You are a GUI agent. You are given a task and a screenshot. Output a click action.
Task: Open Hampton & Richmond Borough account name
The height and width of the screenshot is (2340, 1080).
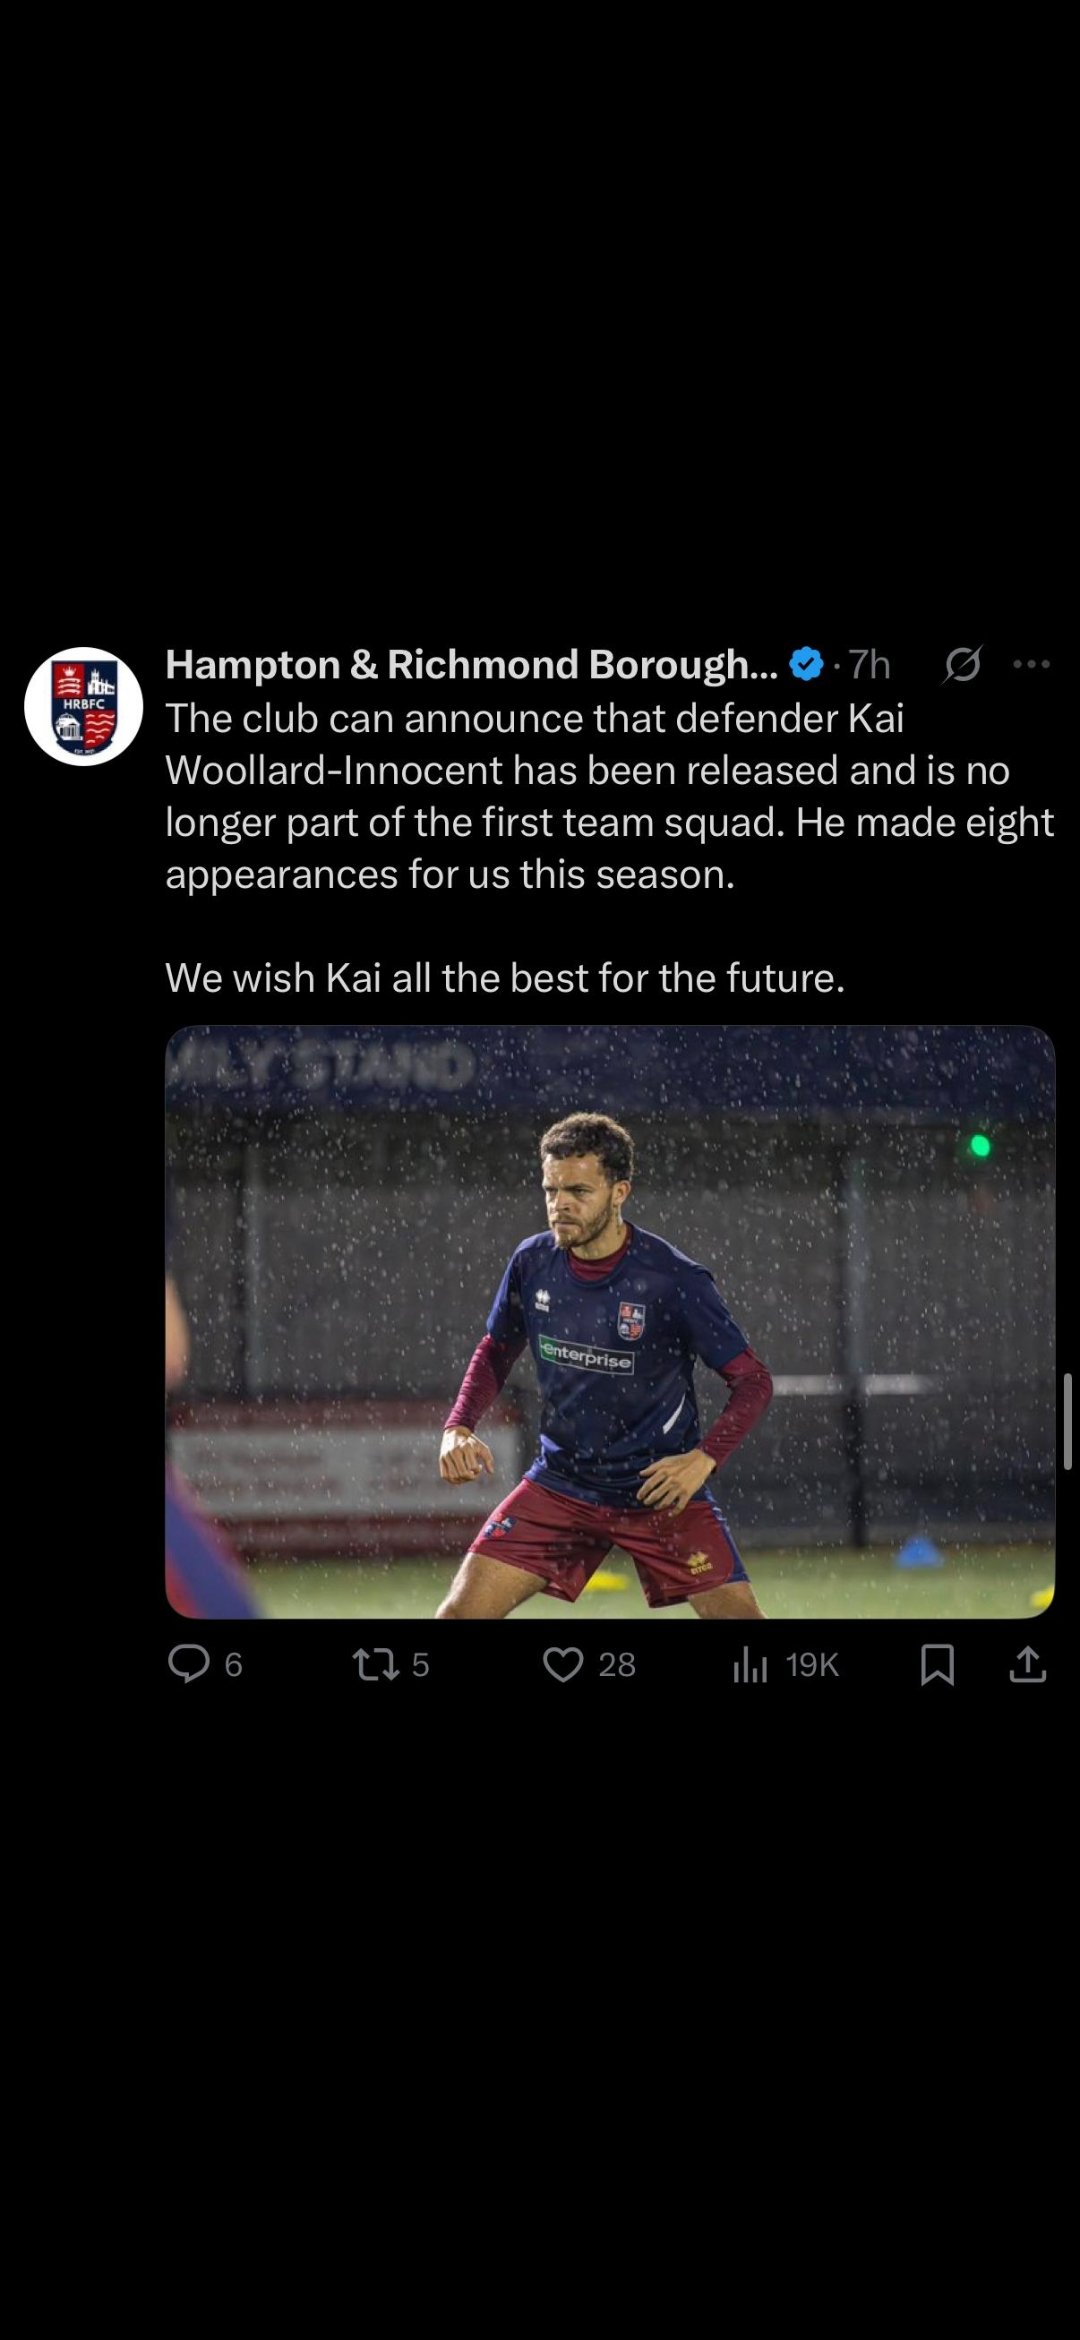pyautogui.click(x=471, y=665)
